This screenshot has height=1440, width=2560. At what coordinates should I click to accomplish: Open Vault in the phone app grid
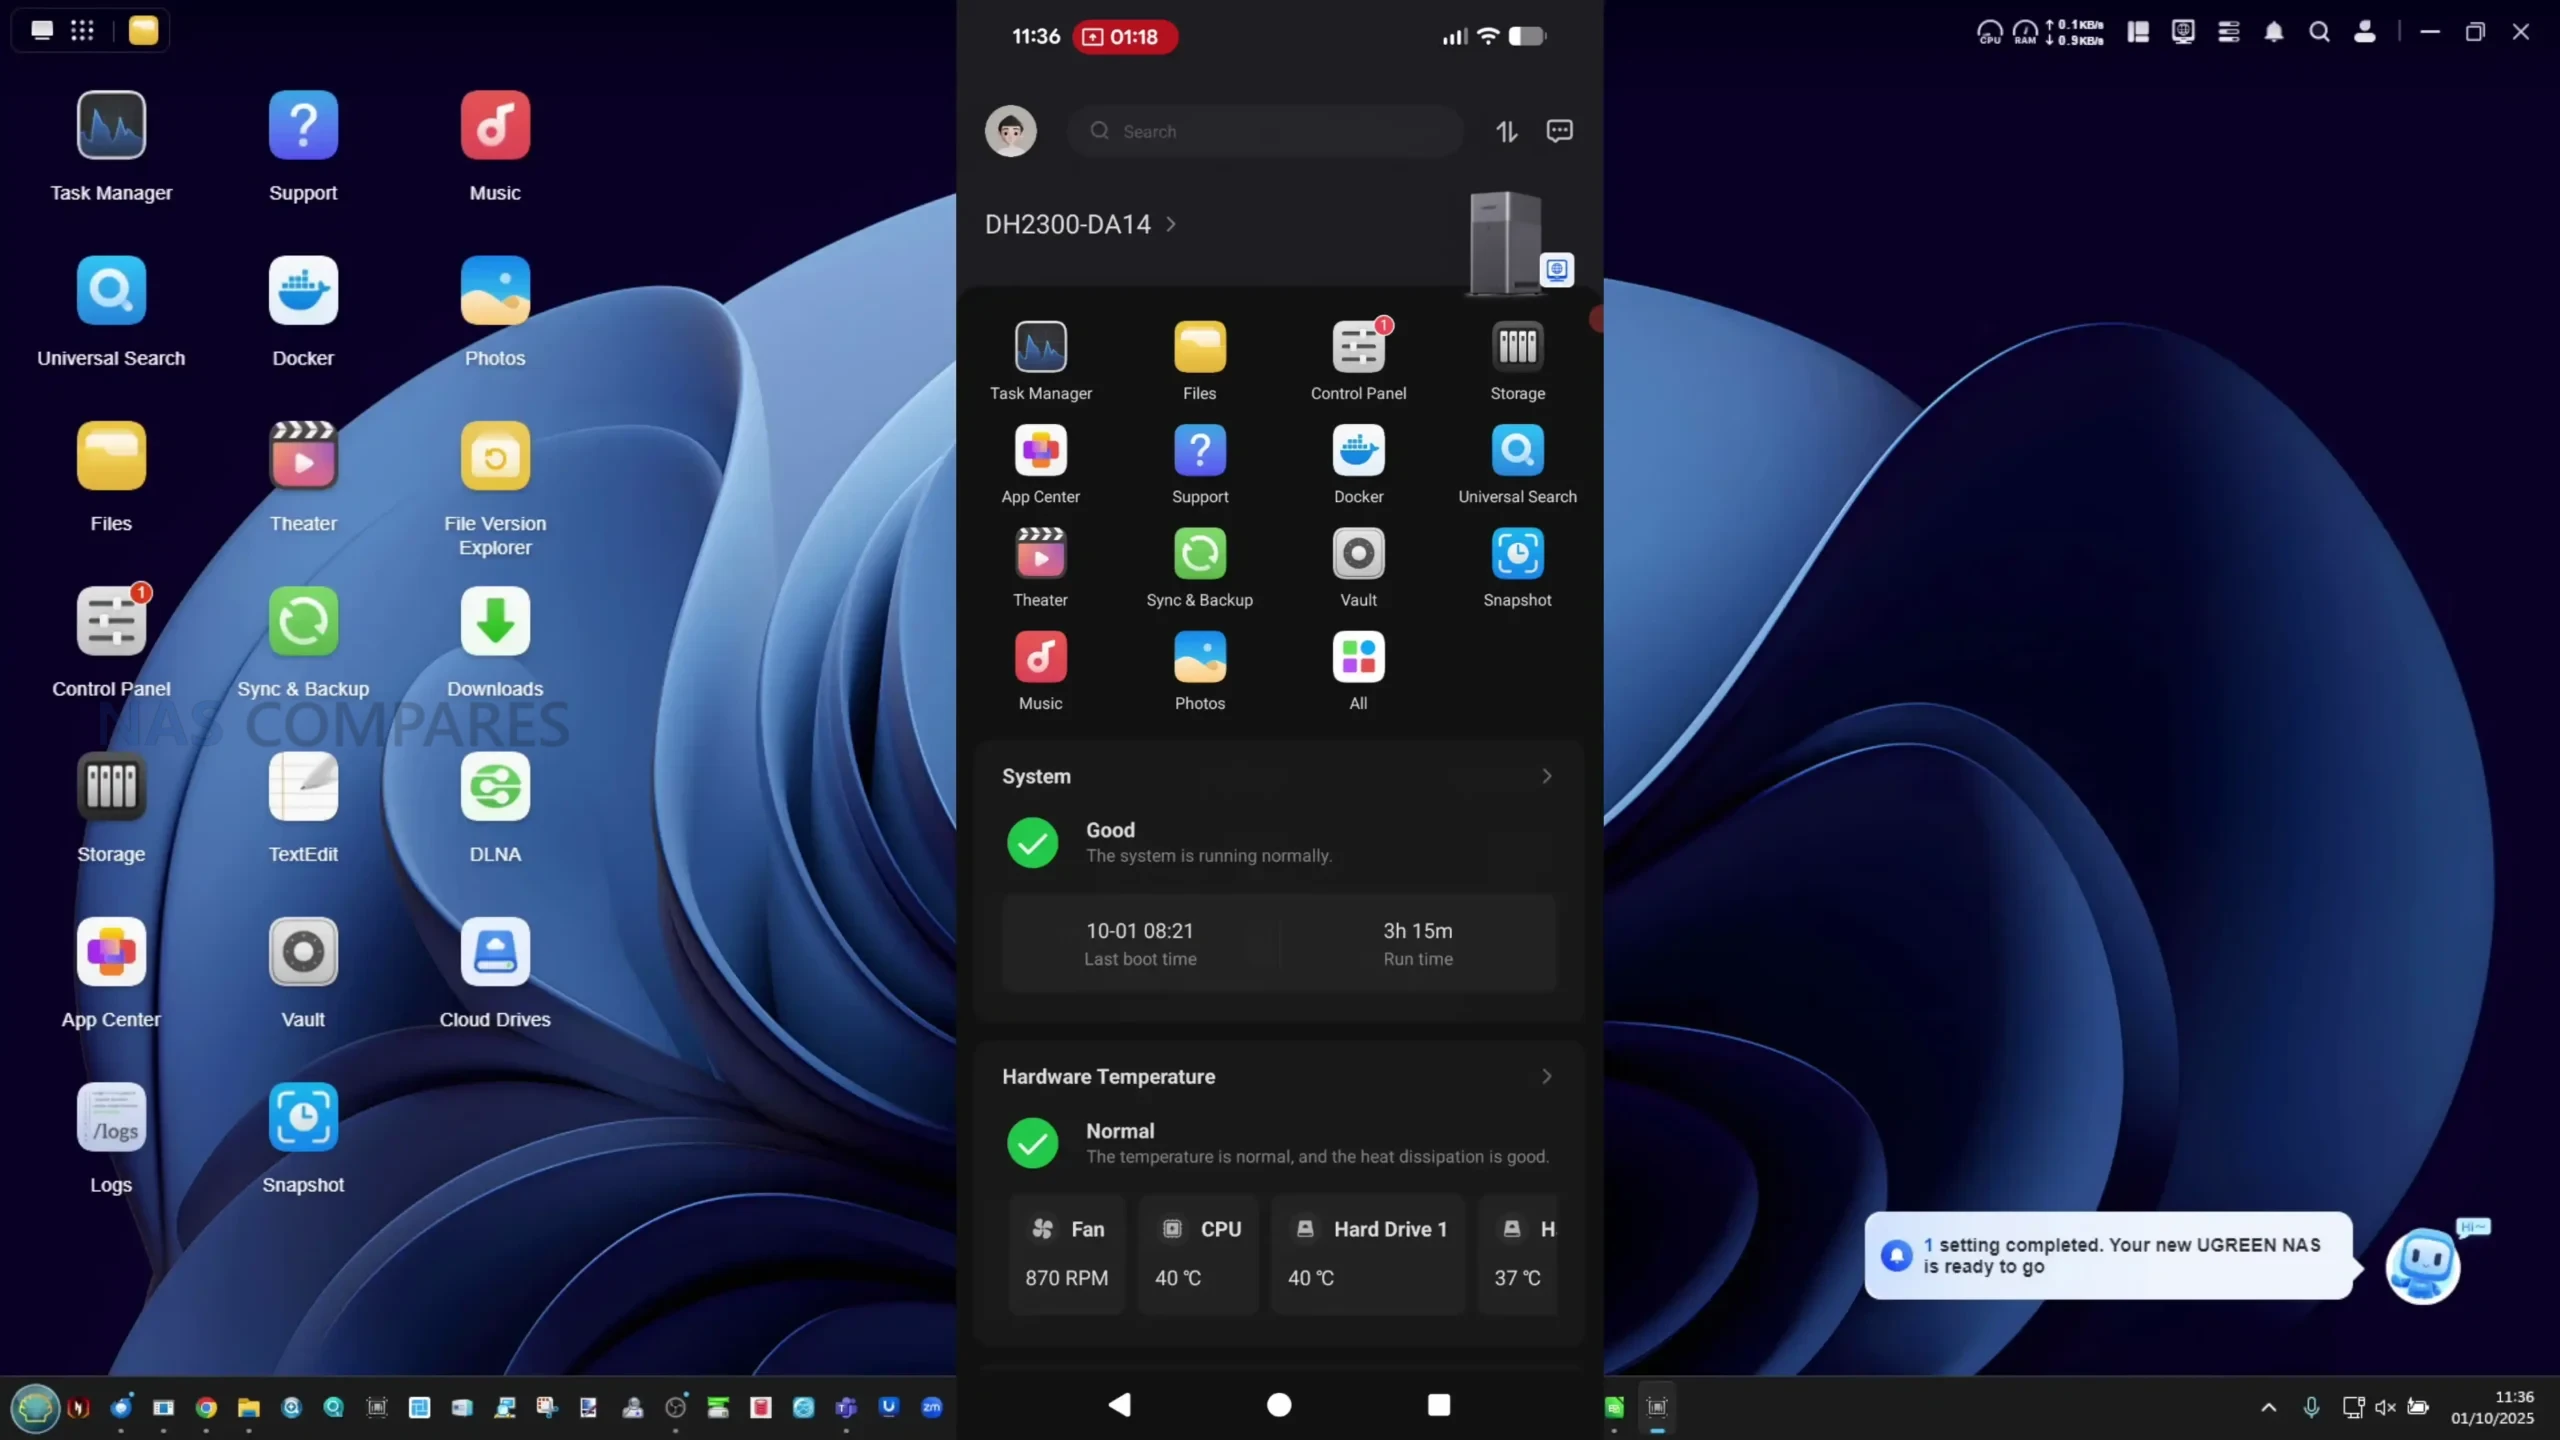[1358, 554]
